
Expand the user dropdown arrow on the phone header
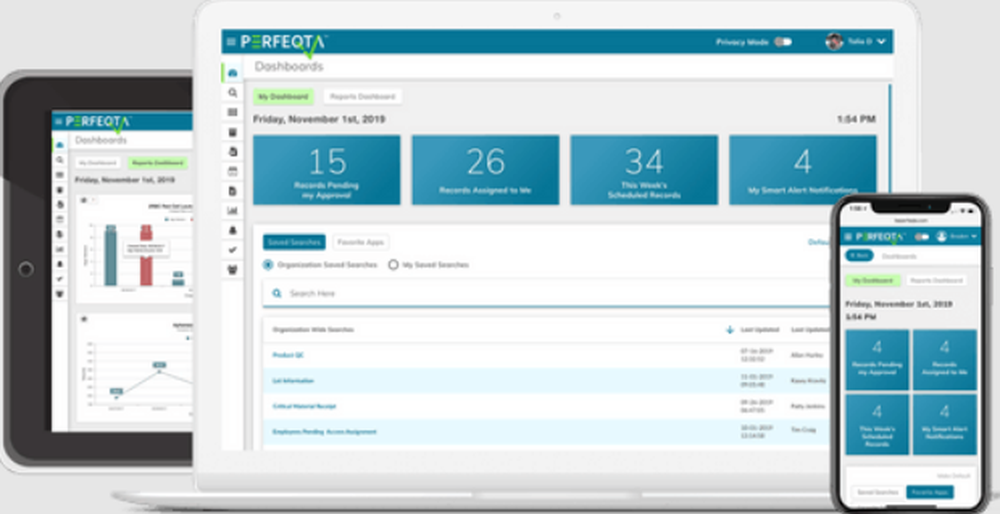point(973,237)
